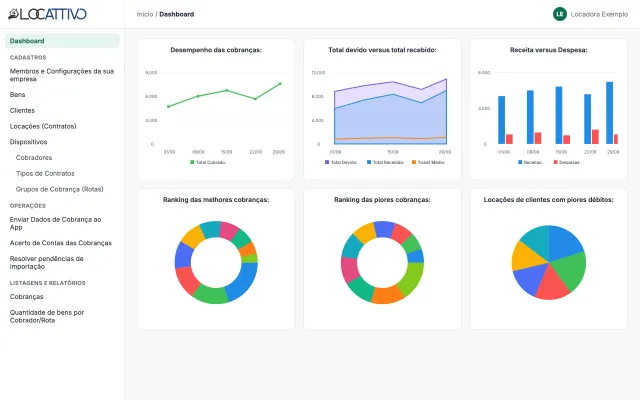Viewport: 640px width, 400px height.
Task: Click Dashboard breadcrumb text
Action: click(177, 14)
